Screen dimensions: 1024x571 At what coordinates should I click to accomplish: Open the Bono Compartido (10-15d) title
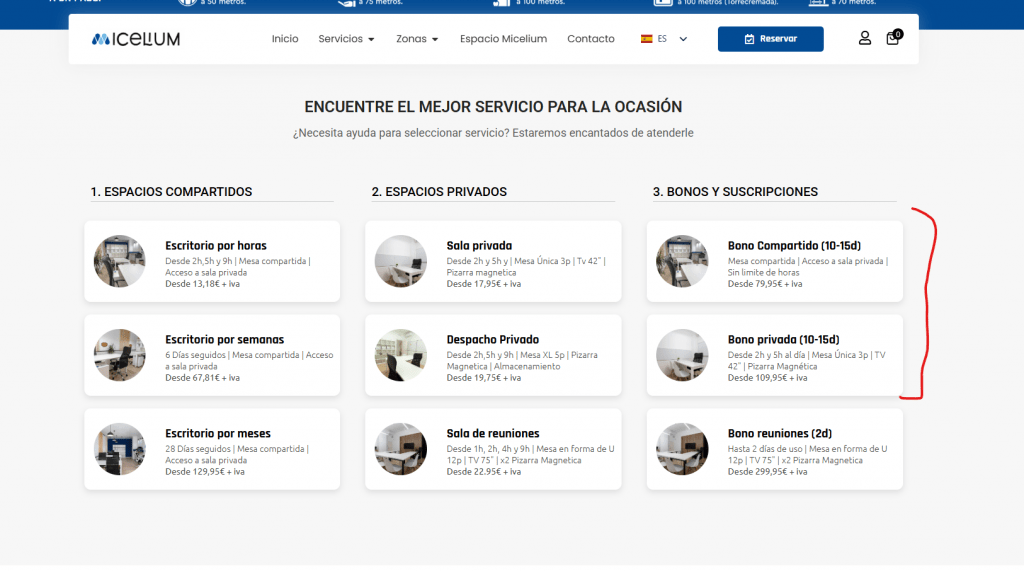[794, 246]
